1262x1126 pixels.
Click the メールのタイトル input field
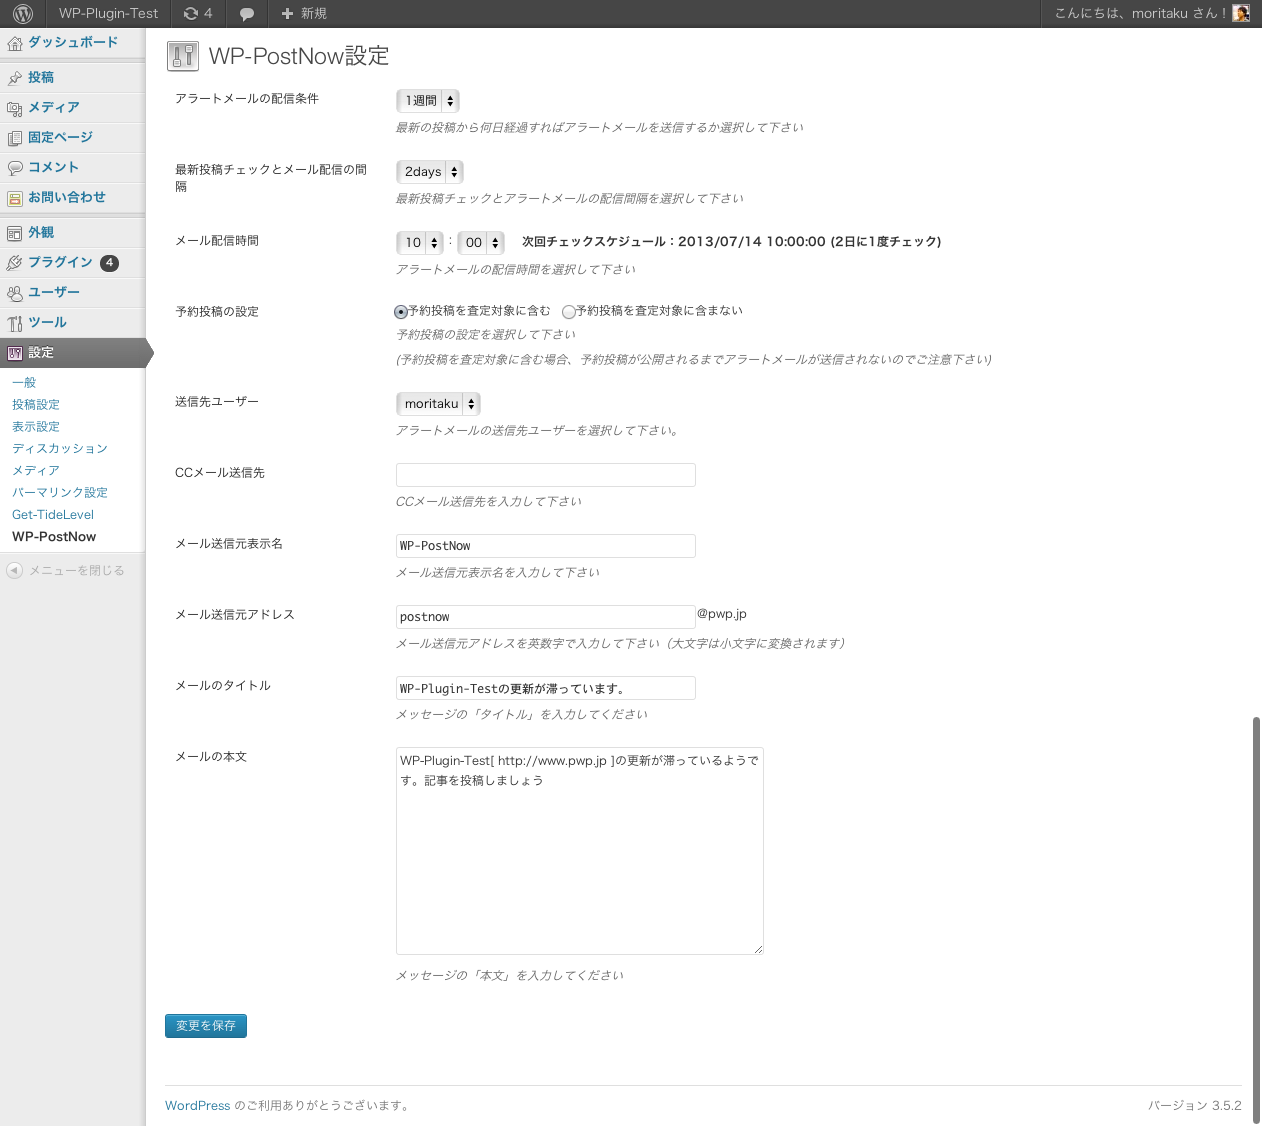546,688
